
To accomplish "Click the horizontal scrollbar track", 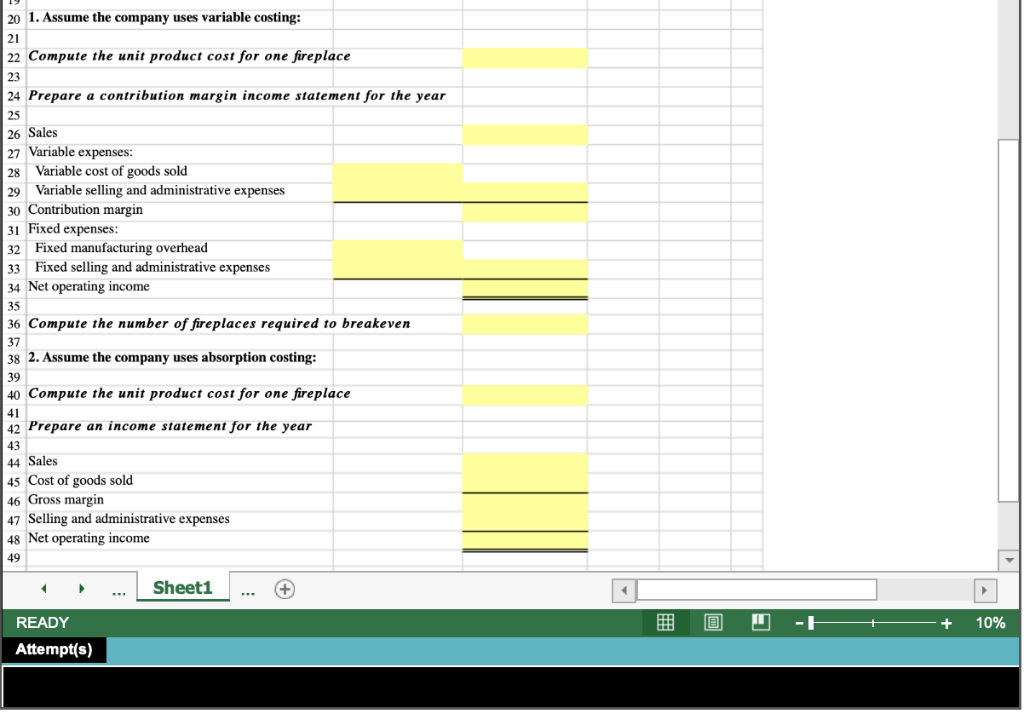I will click(x=755, y=589).
